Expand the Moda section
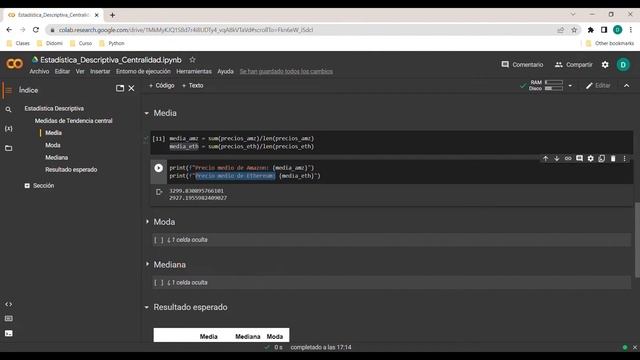This screenshot has height=360, width=640. click(147, 222)
